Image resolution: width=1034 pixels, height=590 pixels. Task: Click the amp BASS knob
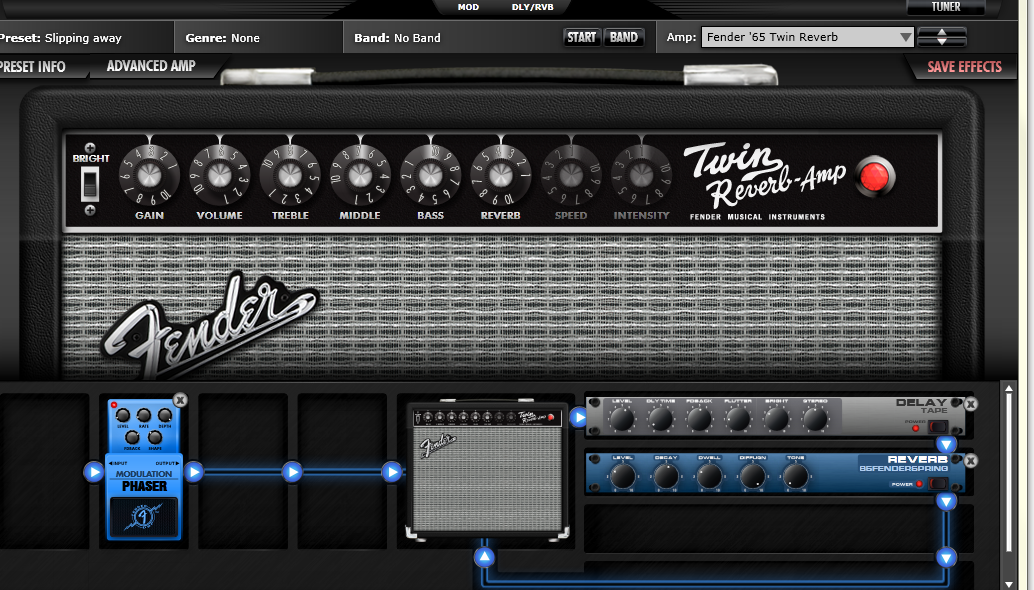click(430, 175)
